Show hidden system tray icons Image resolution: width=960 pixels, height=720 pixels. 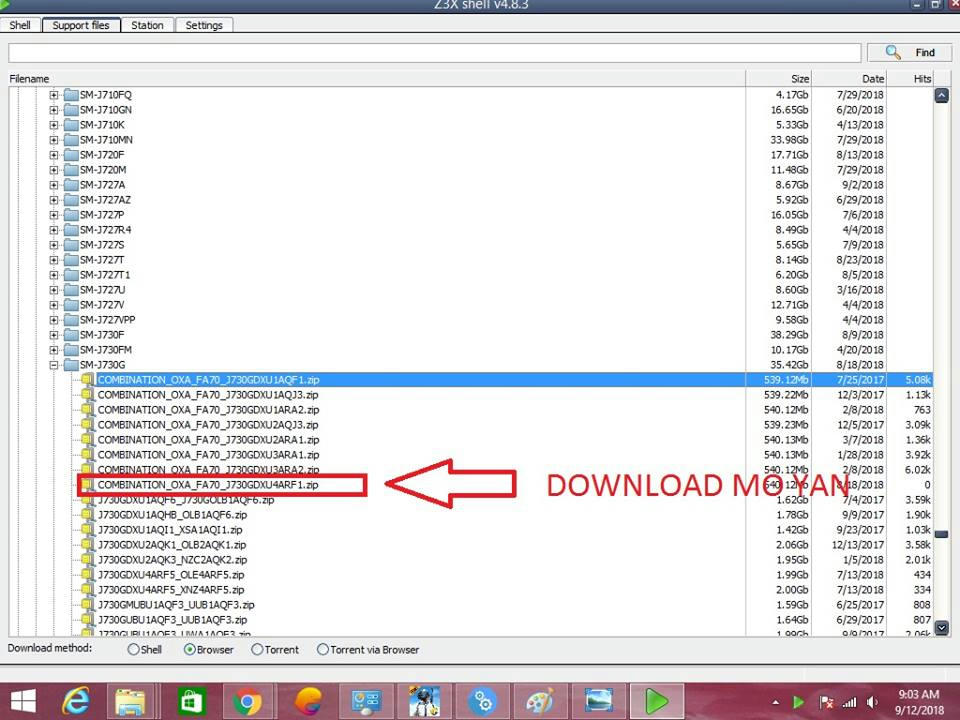click(x=776, y=702)
